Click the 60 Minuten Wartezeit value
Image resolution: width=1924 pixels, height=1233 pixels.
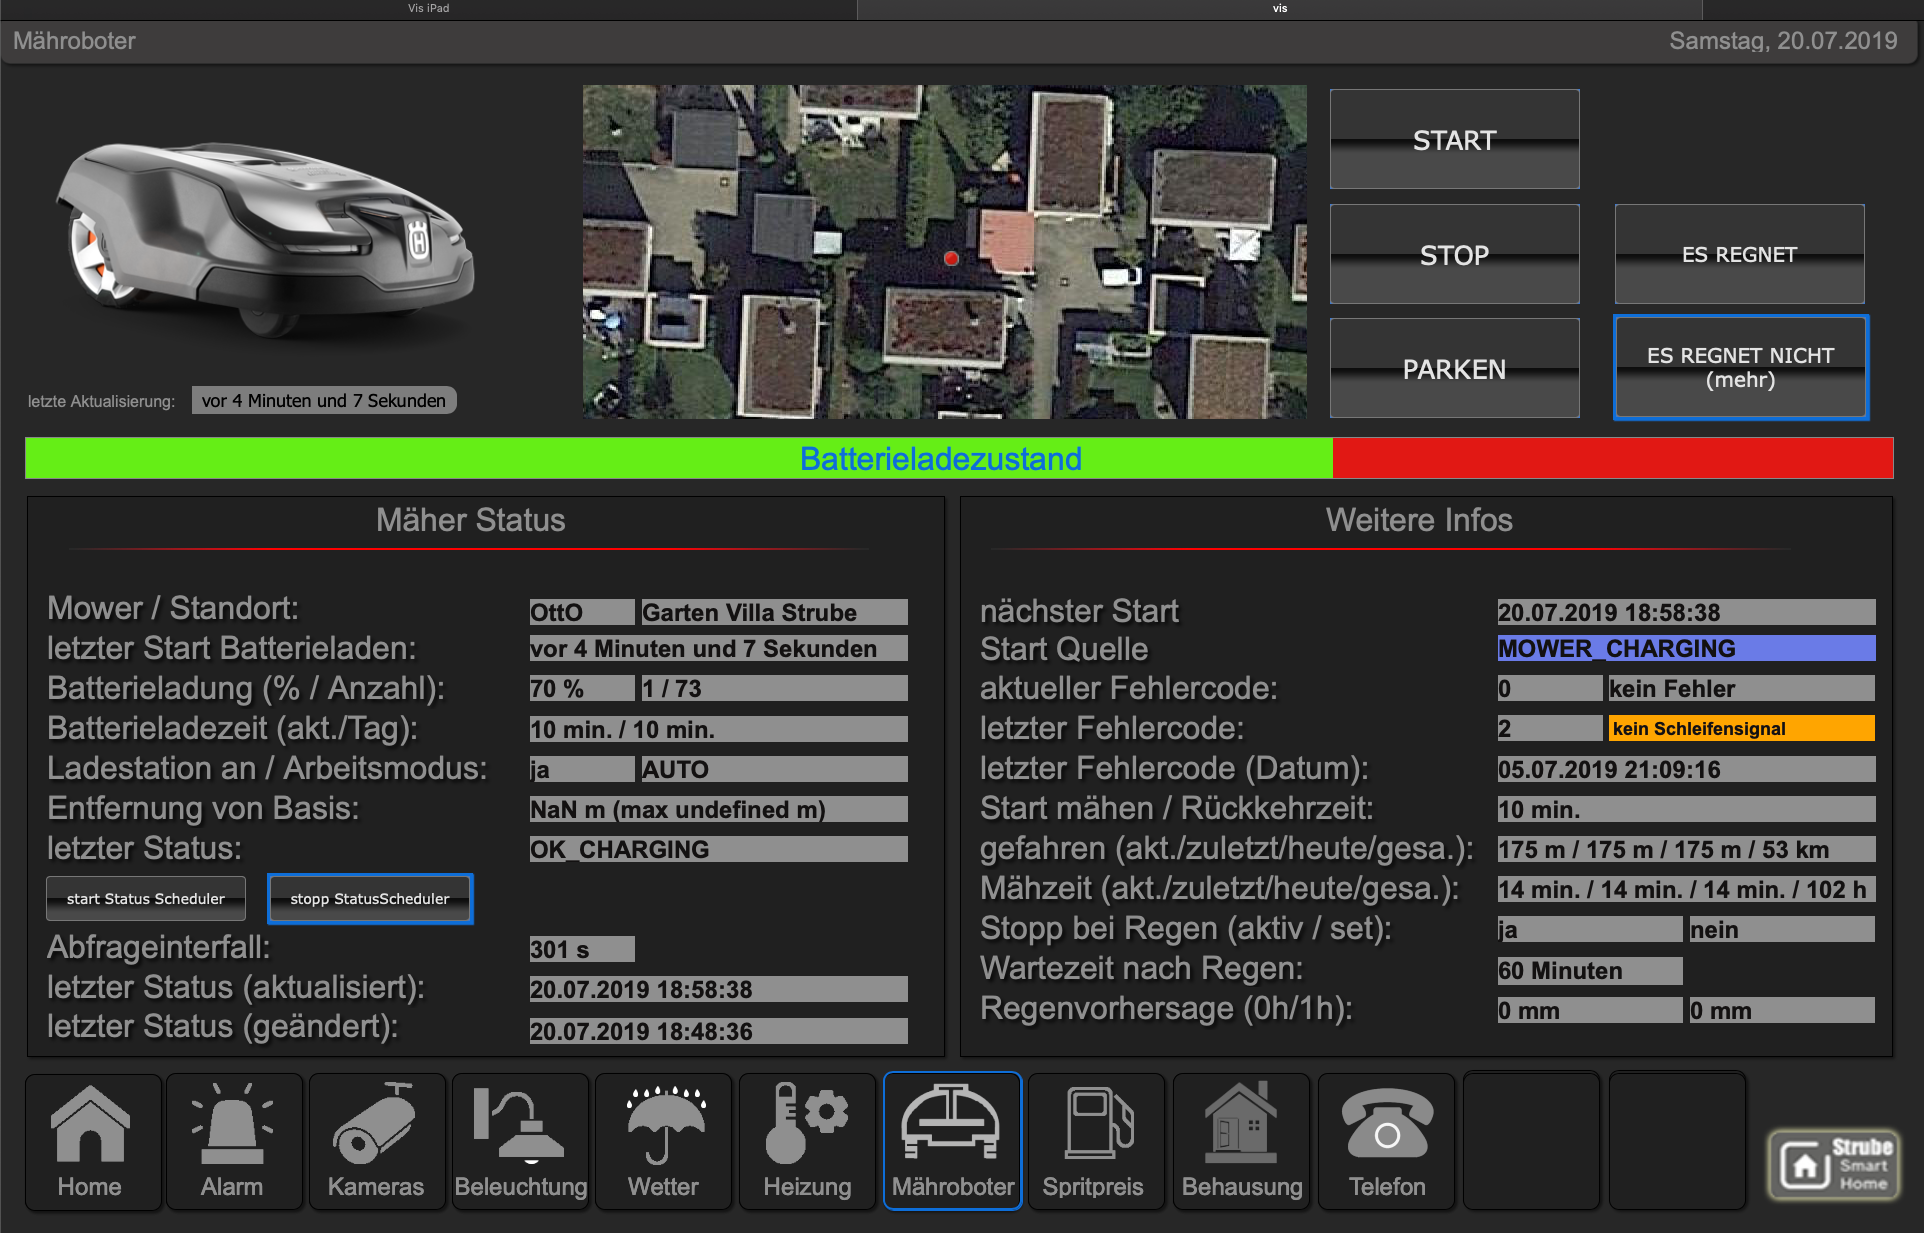click(x=1590, y=970)
